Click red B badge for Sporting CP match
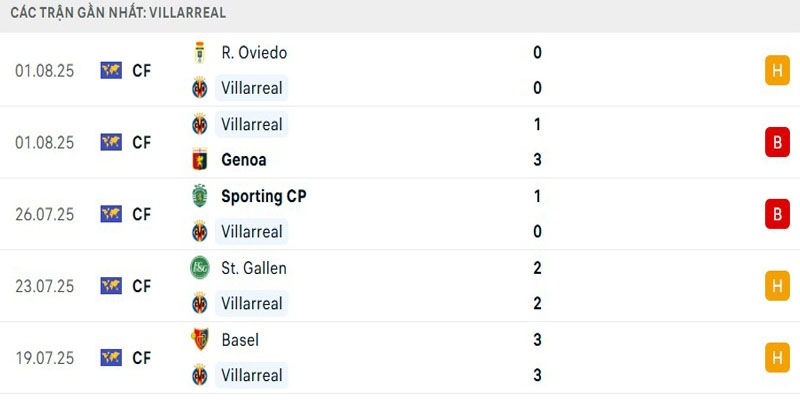The image size is (800, 400). tap(777, 214)
